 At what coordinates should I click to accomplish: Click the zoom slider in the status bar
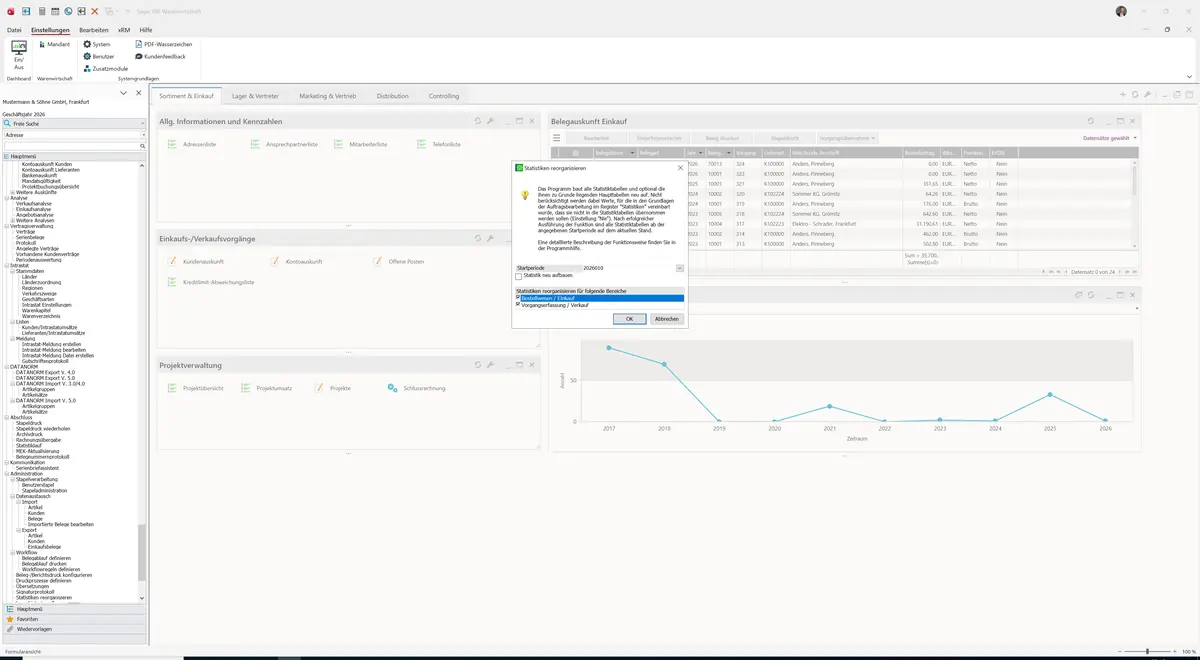(1147, 651)
